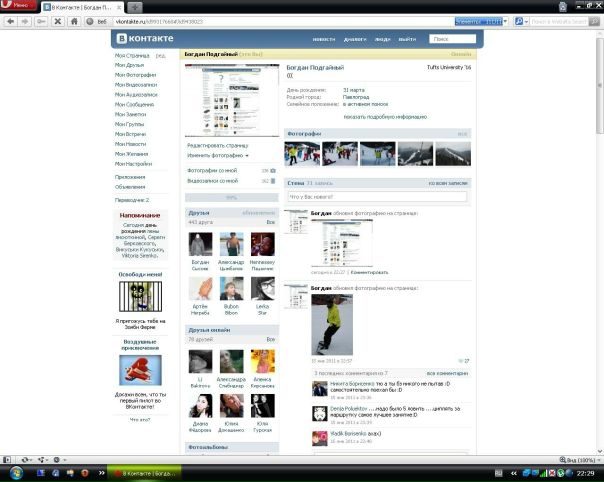This screenshot has width=604, height=482.
Task: Expand 'Изменить фотографию' dropdown
Action: coord(218,156)
